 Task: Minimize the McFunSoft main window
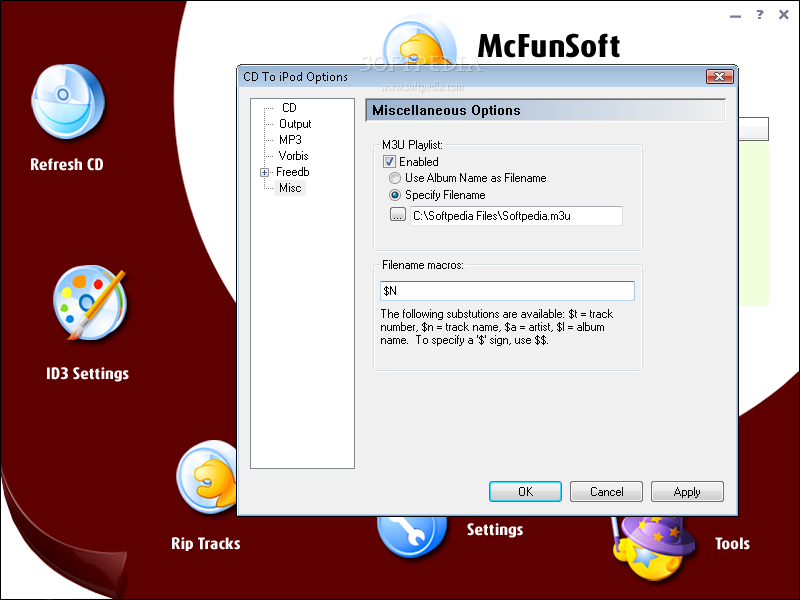coord(735,16)
